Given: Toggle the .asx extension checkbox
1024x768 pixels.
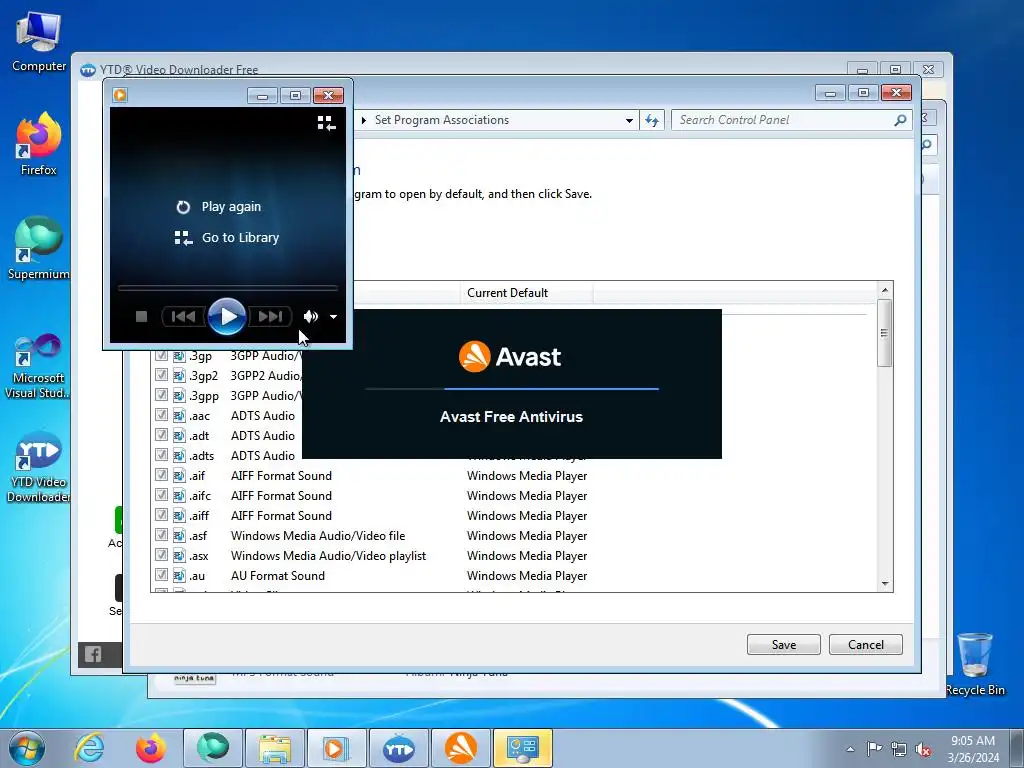Looking at the screenshot, I should 161,555.
